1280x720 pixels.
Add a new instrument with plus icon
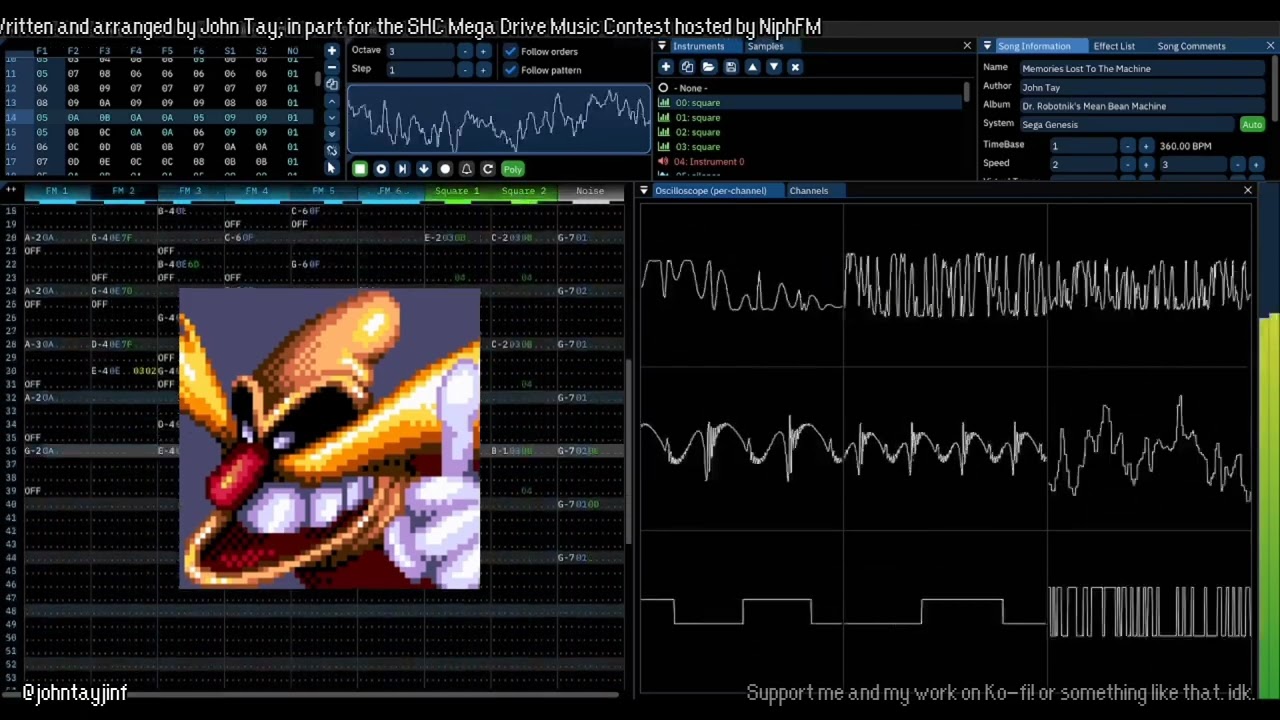(666, 67)
